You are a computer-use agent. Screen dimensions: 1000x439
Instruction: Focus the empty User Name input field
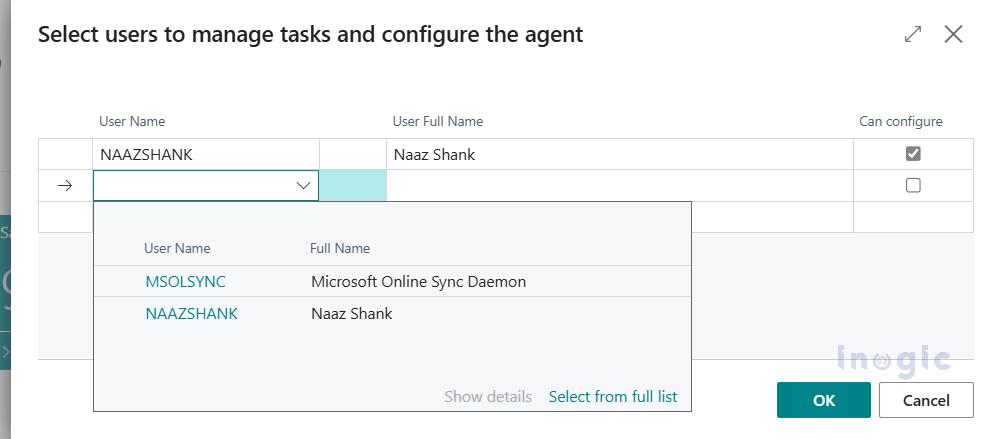195,185
